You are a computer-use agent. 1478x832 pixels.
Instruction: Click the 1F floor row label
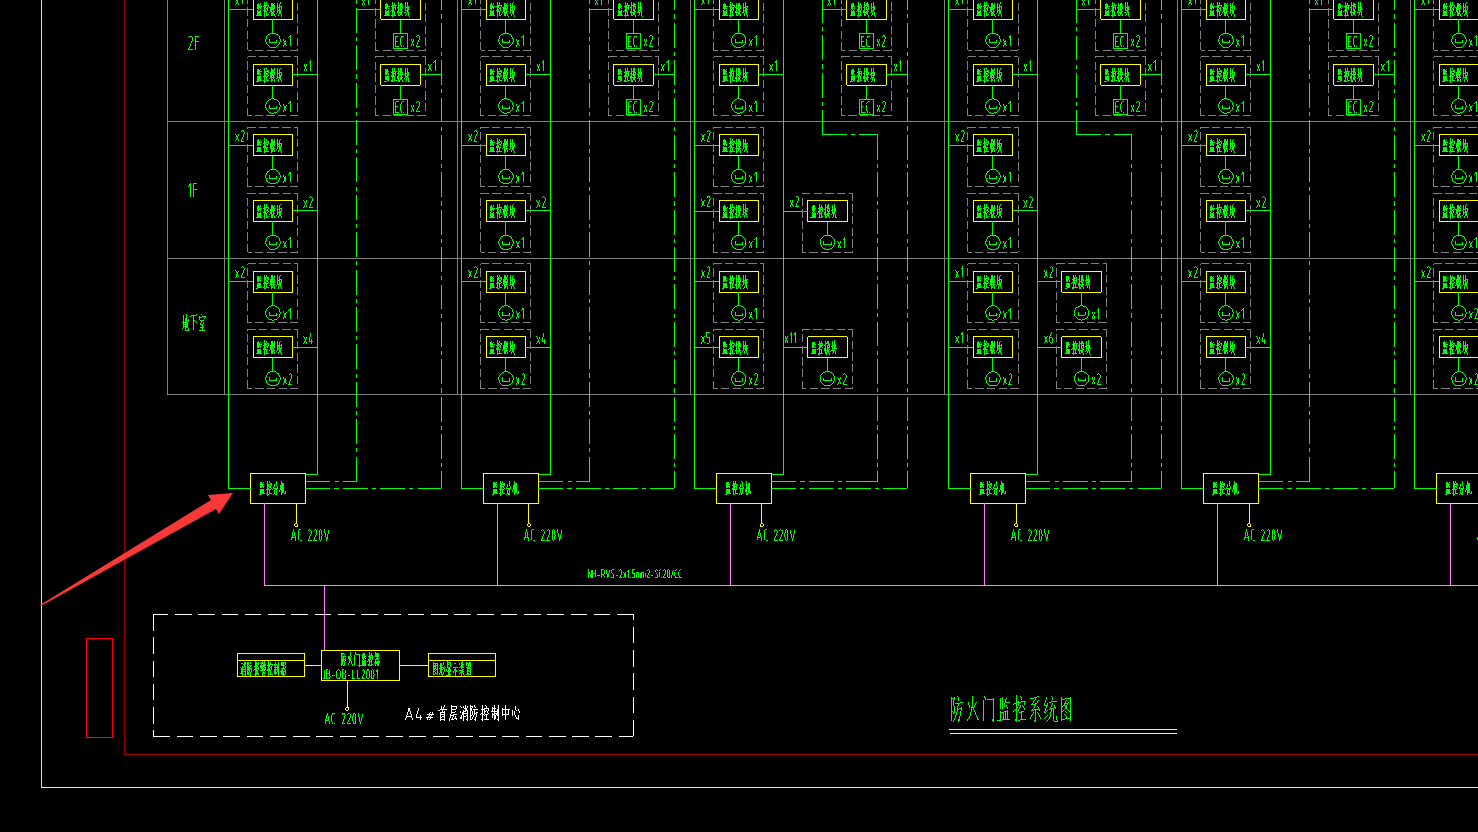pos(193,190)
